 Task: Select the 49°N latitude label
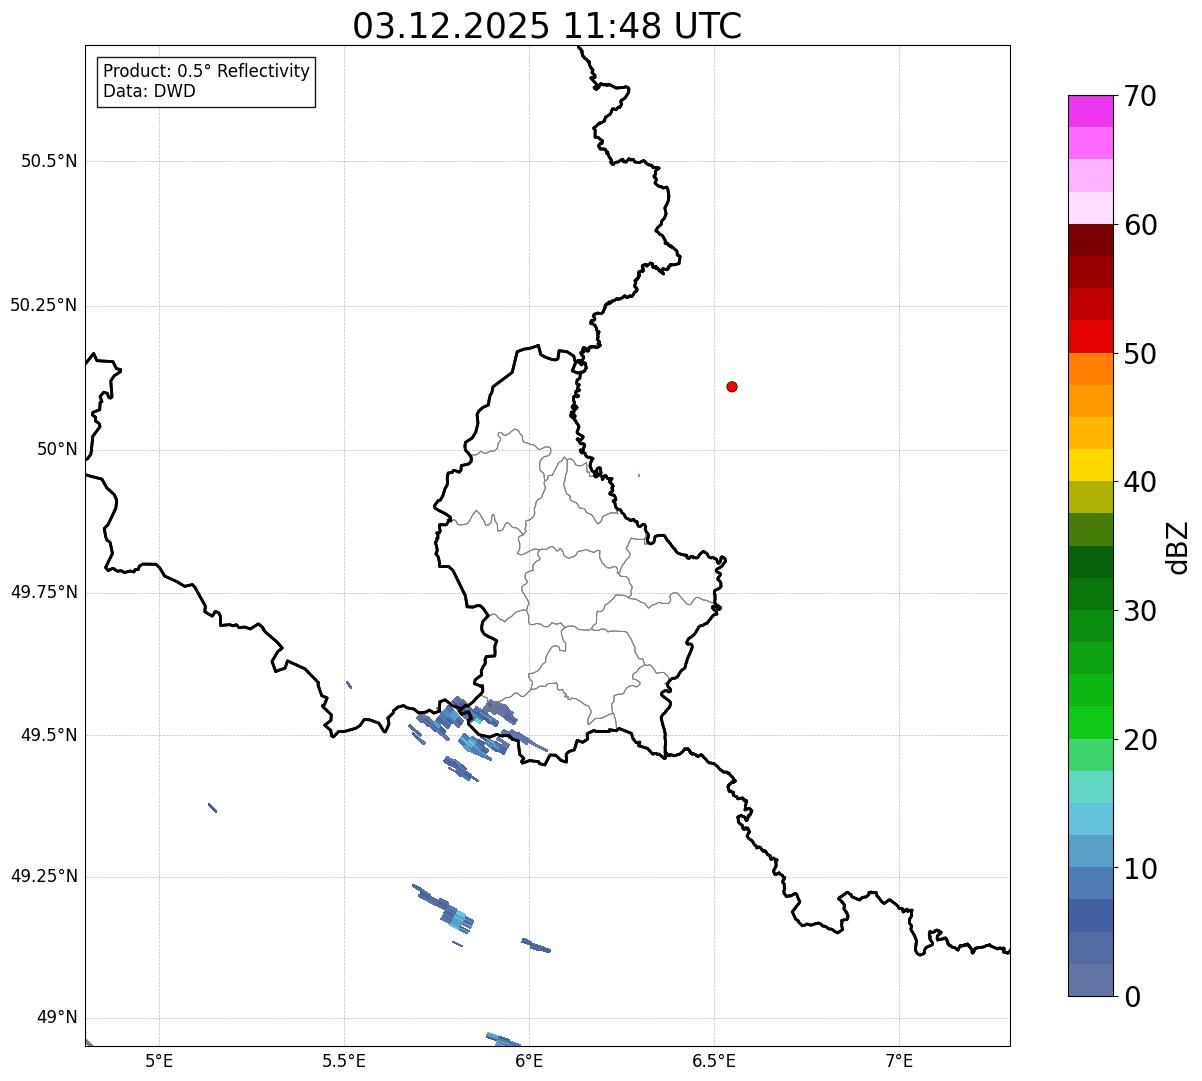coord(57,1018)
